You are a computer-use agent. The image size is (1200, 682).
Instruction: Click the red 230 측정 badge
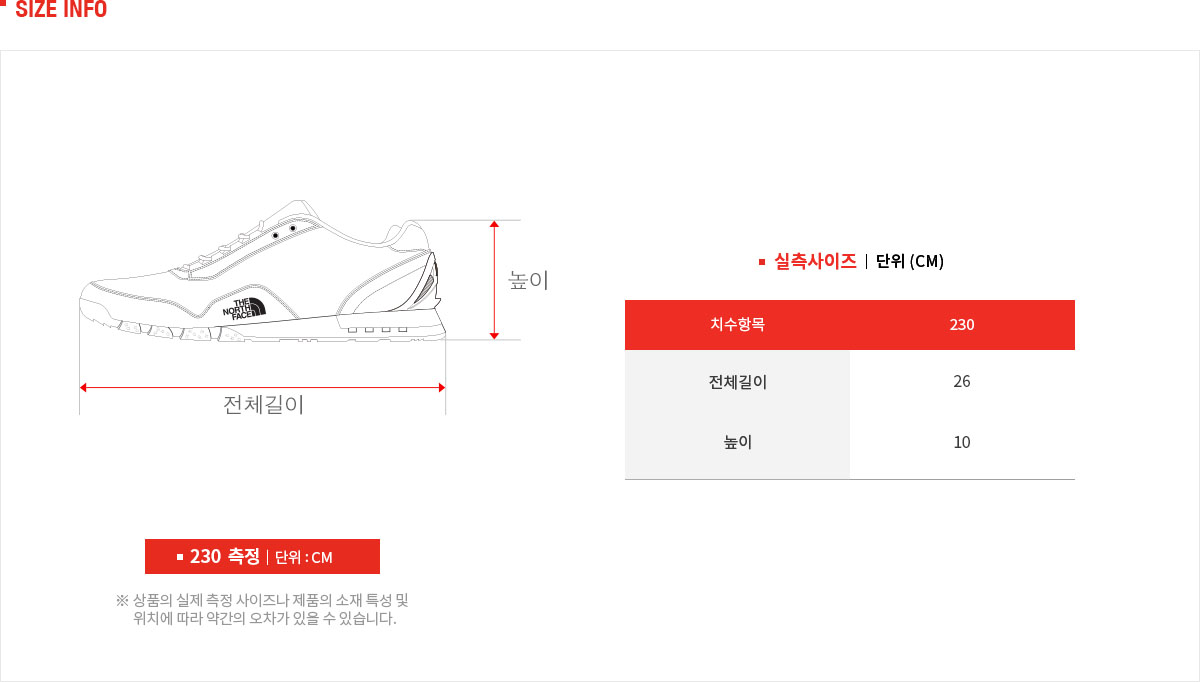pos(262,557)
